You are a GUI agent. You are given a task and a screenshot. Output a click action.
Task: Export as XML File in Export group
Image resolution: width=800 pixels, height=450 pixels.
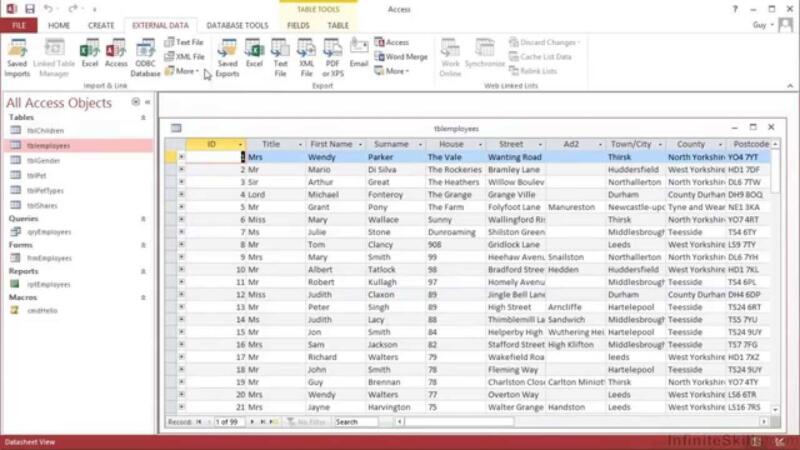coord(306,56)
